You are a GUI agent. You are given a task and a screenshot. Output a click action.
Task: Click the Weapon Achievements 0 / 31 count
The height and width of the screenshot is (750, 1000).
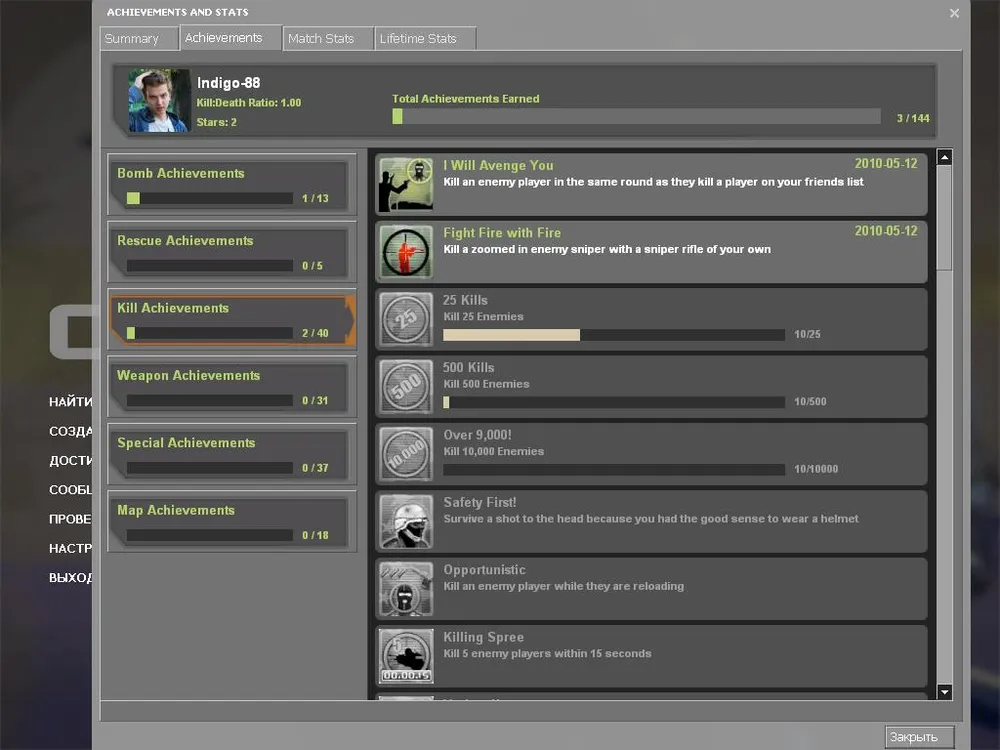315,401
